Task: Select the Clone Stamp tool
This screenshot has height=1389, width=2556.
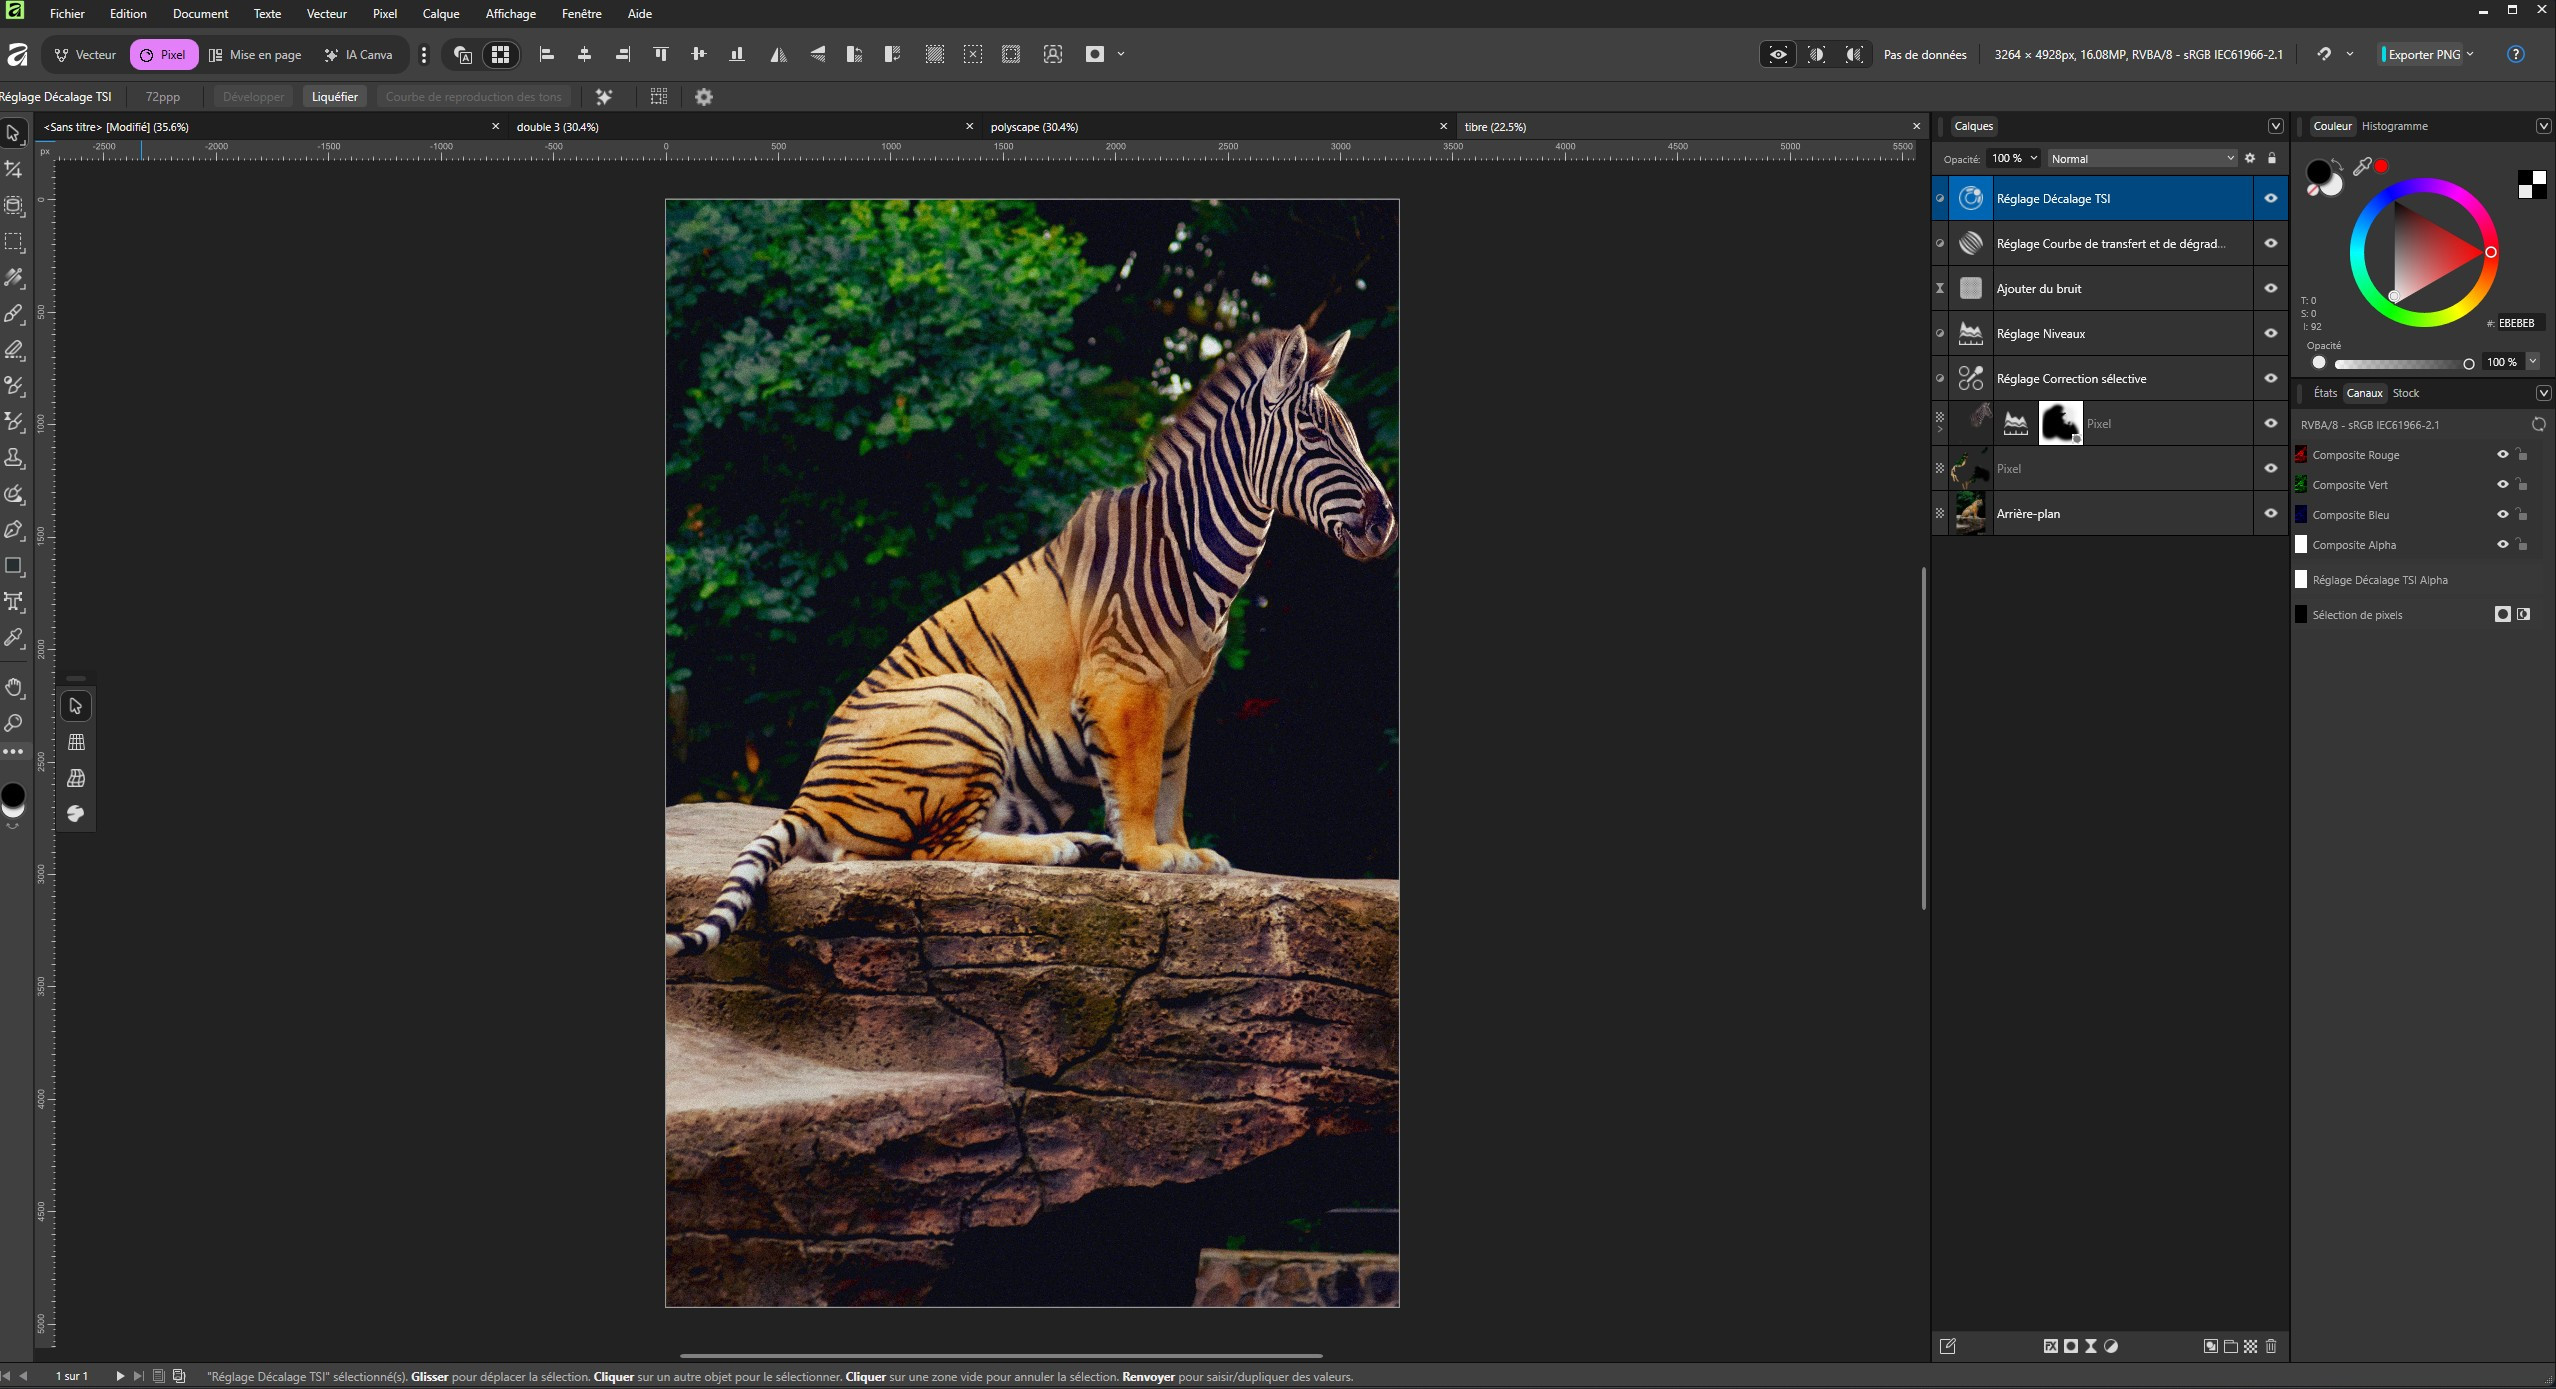Action: (14, 458)
